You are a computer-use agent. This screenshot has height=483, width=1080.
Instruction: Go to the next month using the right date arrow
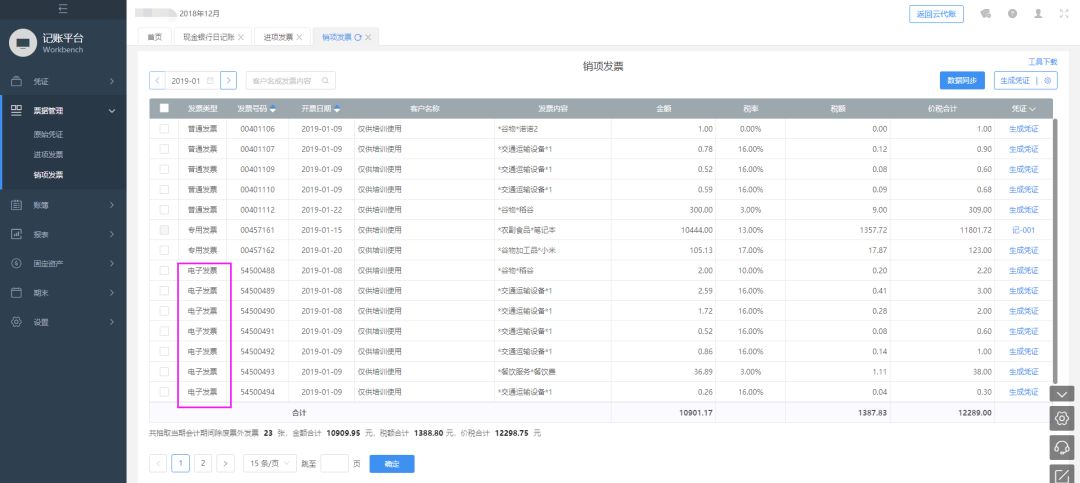point(229,81)
